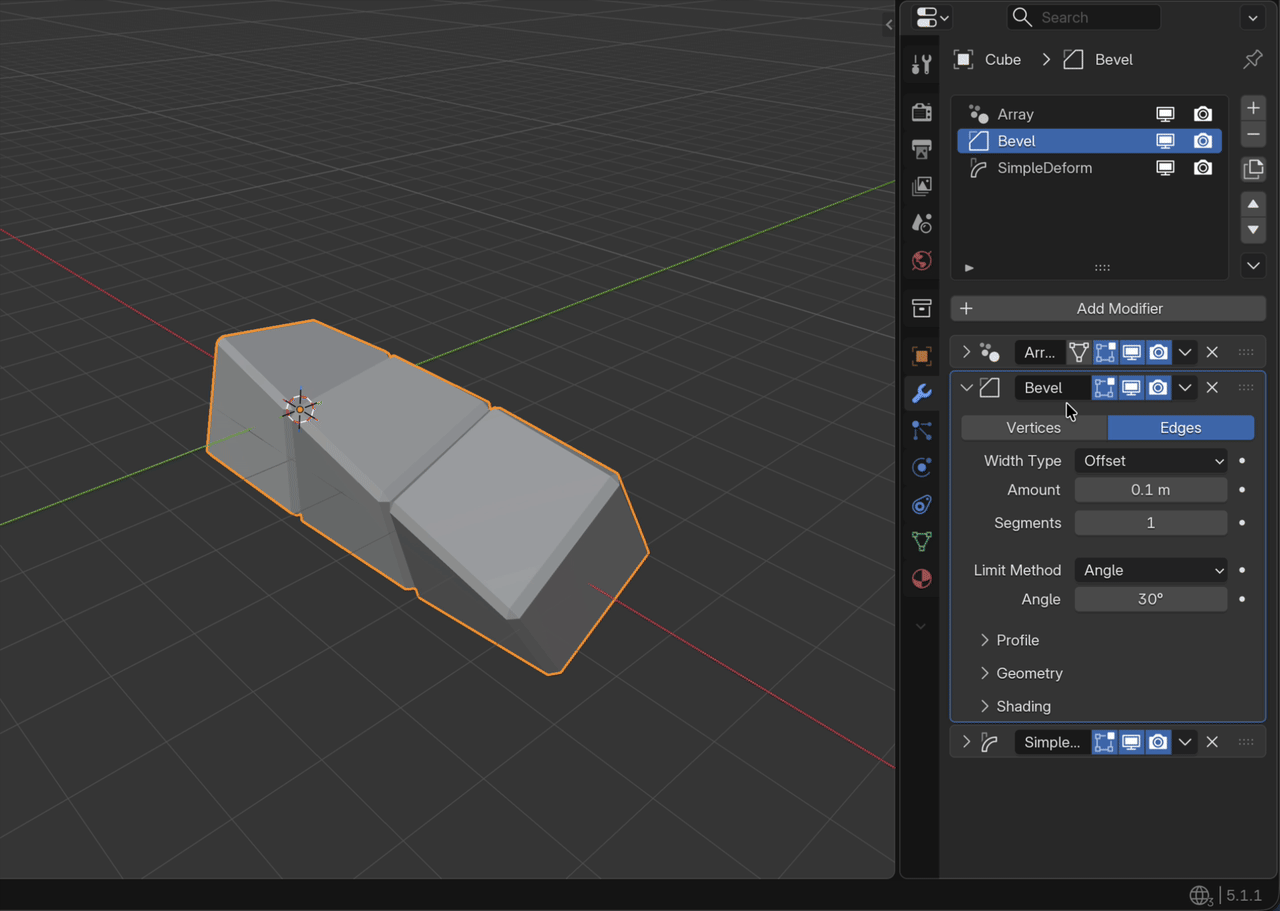Viewport: 1280px width, 911px height.
Task: Open the World properties tab
Action: click(921, 261)
